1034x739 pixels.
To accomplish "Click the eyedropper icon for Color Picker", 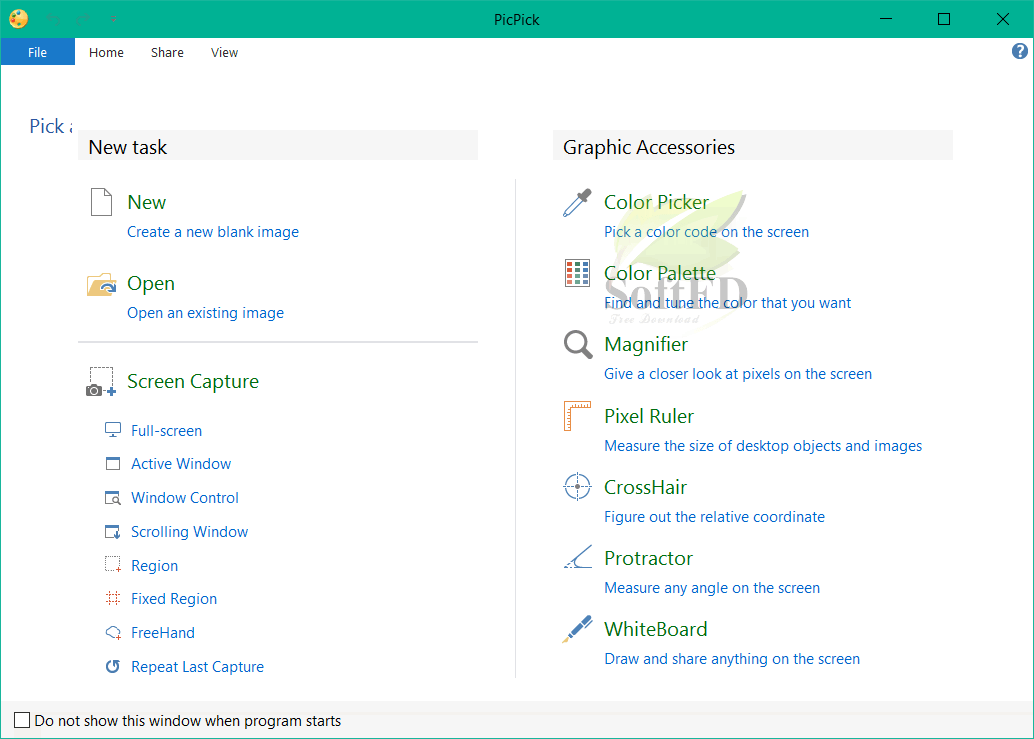I will pyautogui.click(x=577, y=202).
